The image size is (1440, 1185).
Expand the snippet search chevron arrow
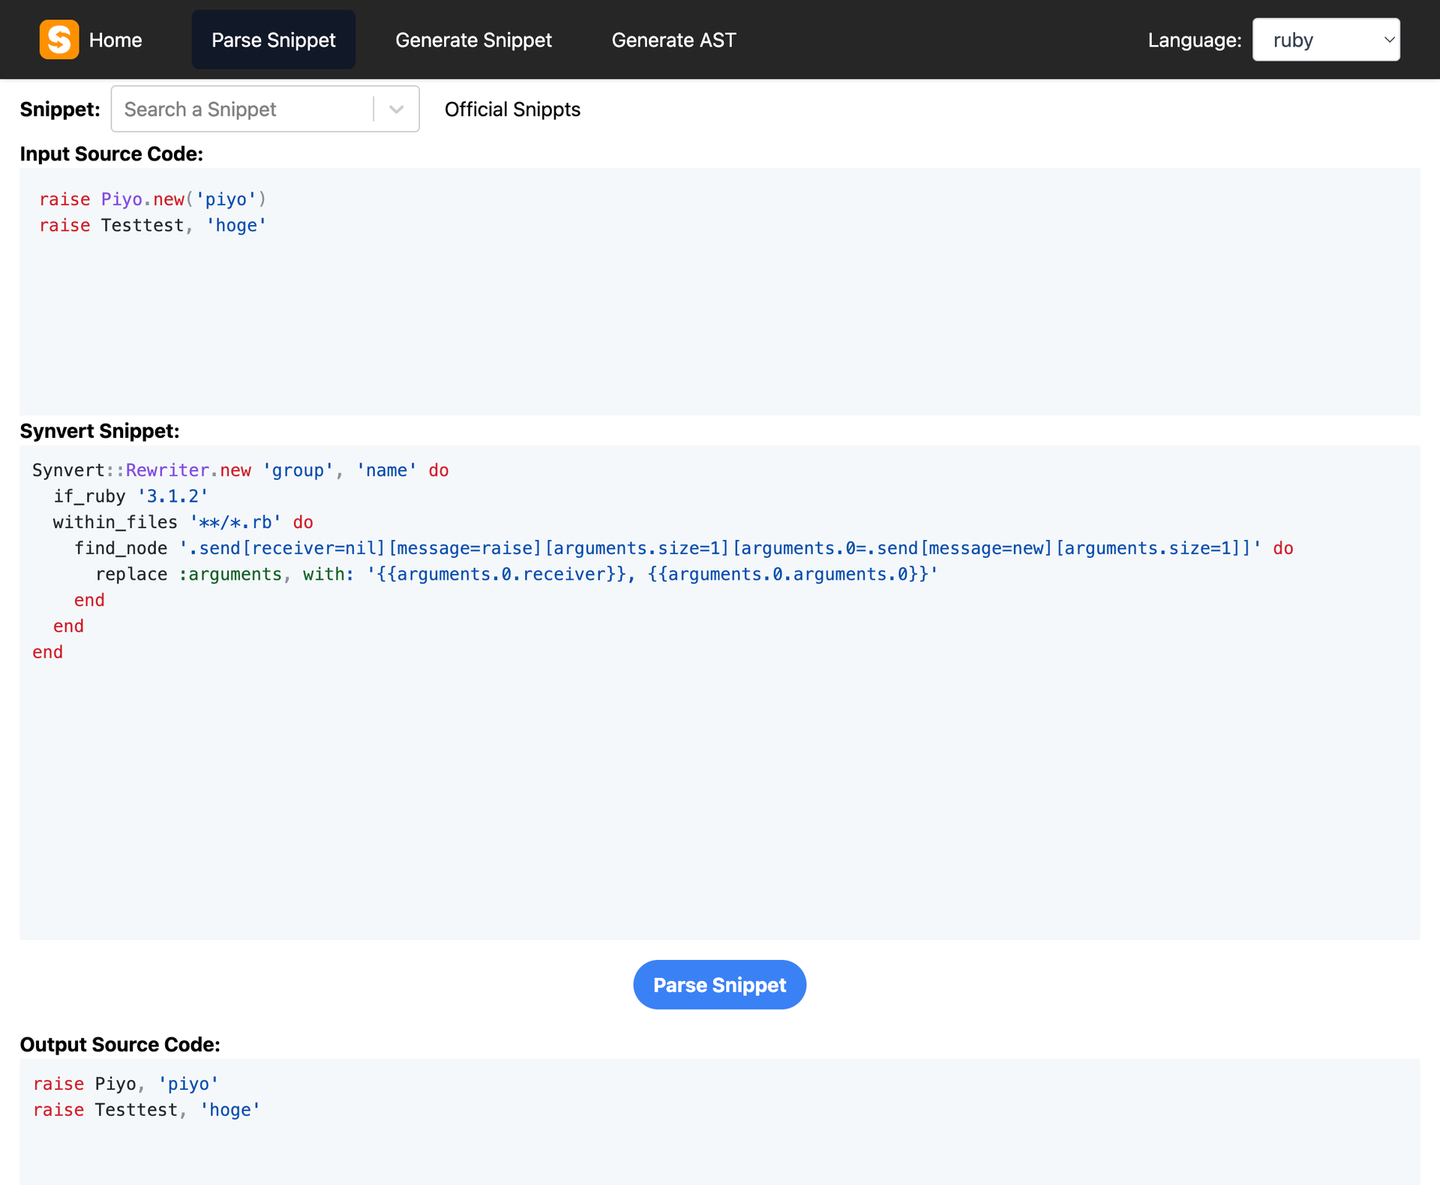point(397,109)
